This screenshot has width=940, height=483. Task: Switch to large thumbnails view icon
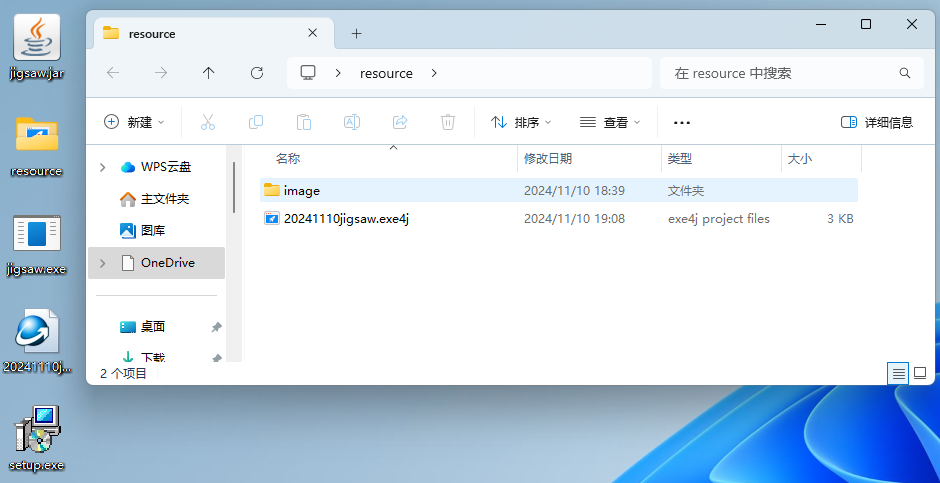920,374
